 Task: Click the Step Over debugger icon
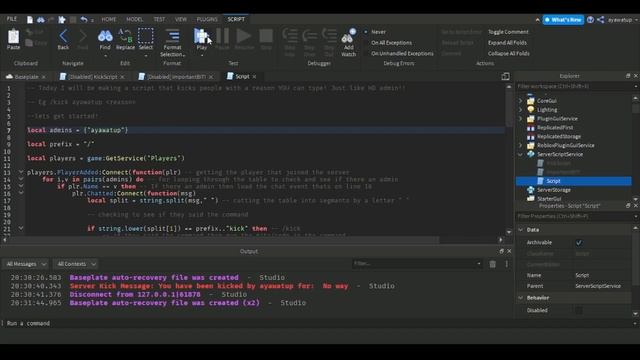(309, 37)
